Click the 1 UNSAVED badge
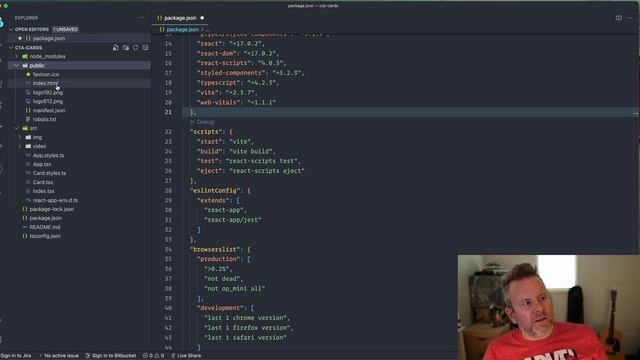 pos(65,29)
